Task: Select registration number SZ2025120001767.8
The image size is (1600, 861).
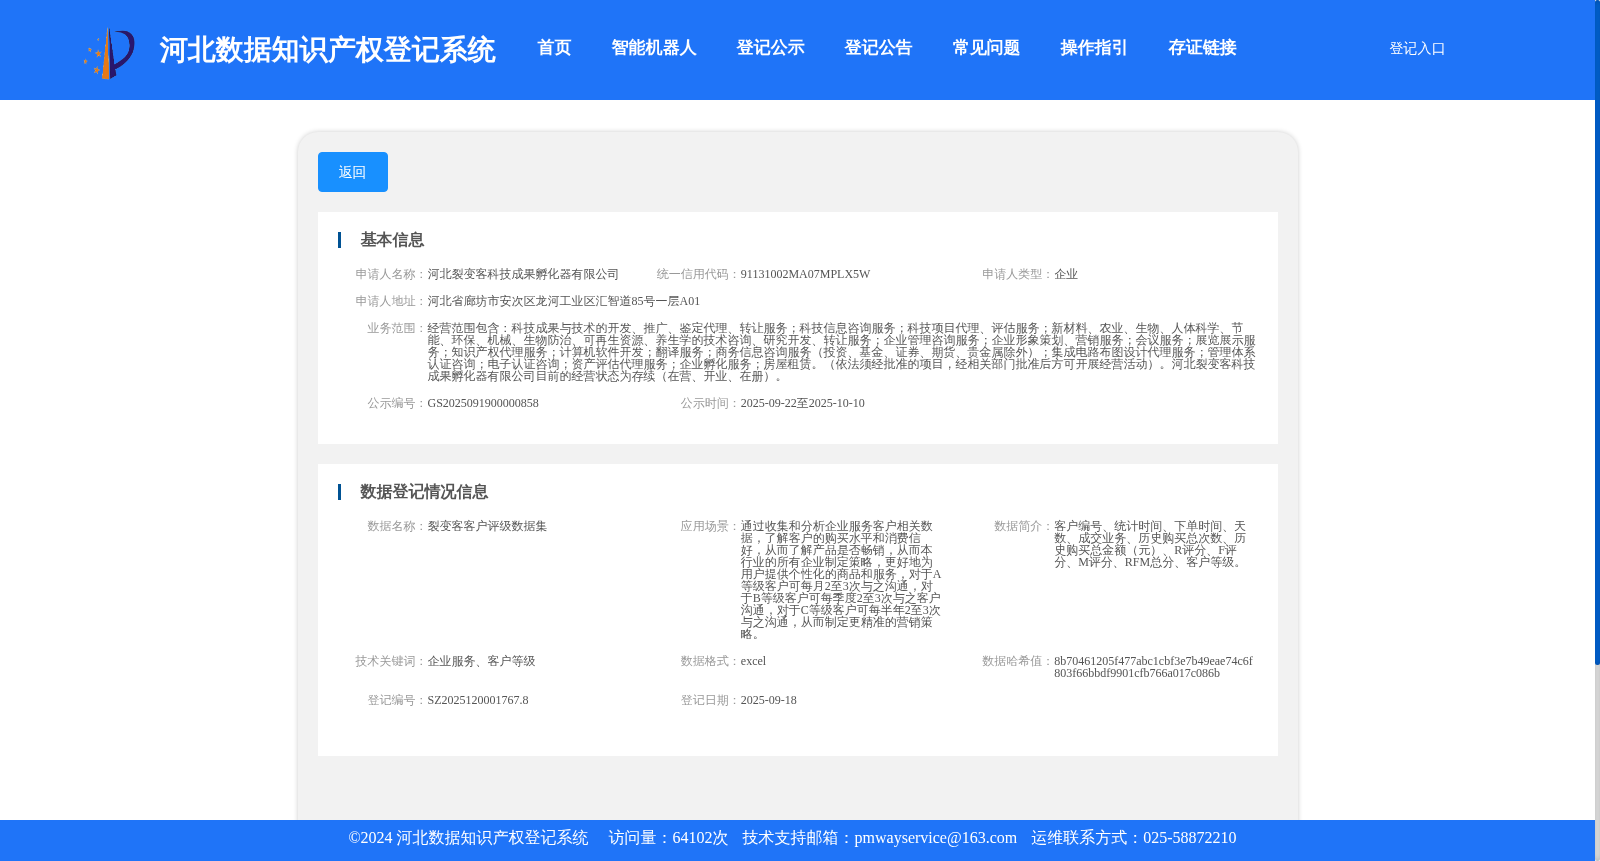Action: click(478, 700)
